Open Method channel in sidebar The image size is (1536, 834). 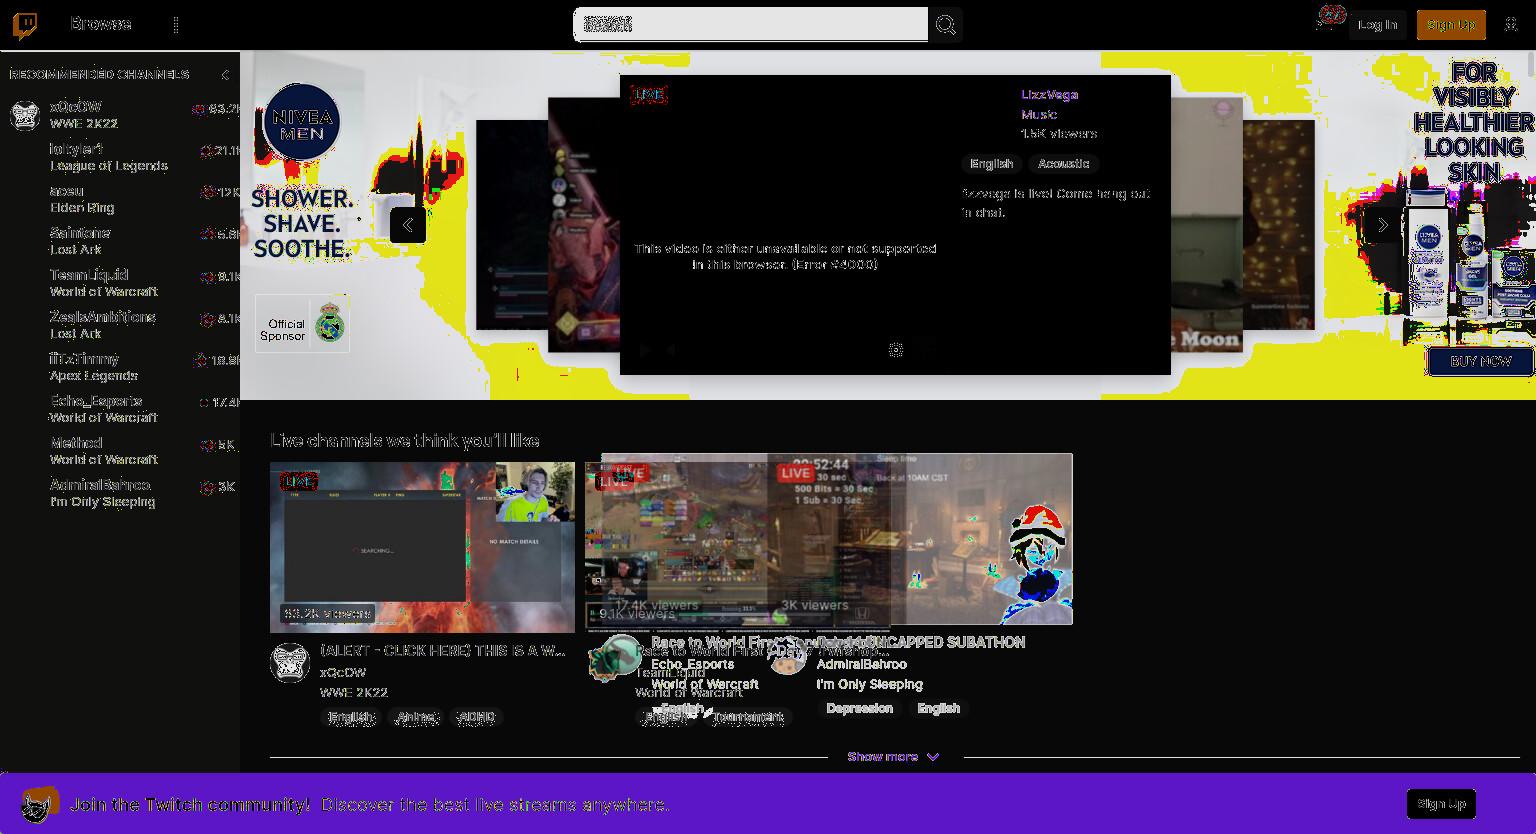[120, 451]
